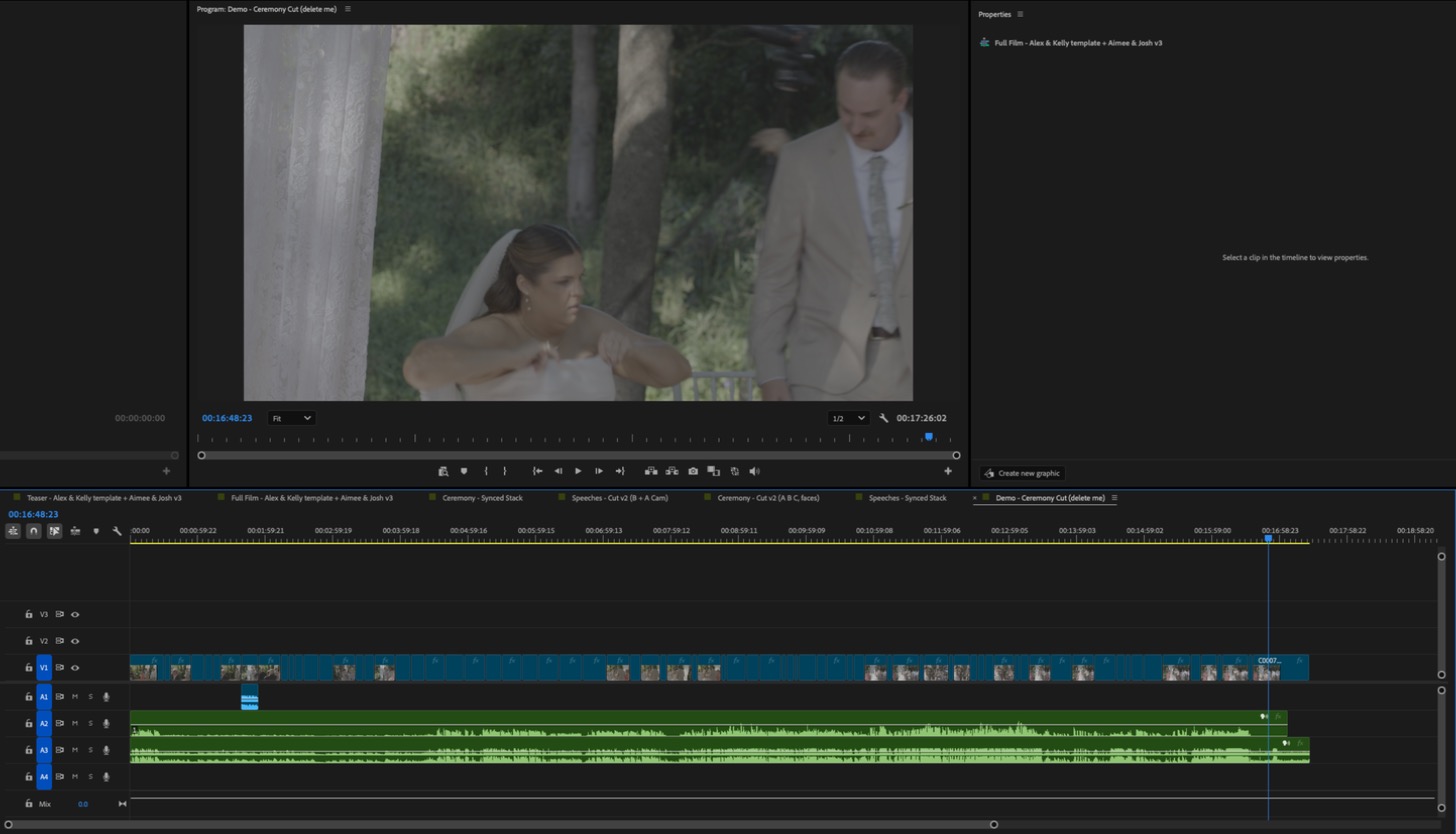Switch to Ceremony - Synced Stack tab
Image resolution: width=1456 pixels, height=834 pixels.
point(482,498)
